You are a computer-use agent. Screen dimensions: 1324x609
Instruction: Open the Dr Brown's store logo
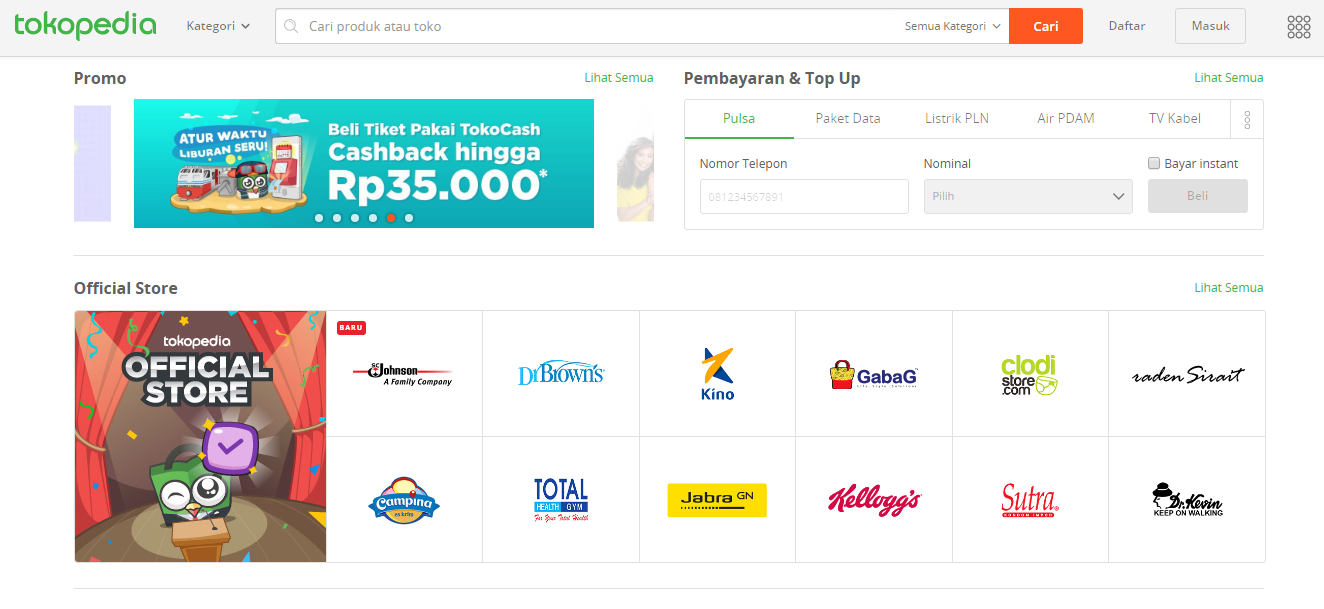[x=561, y=374]
